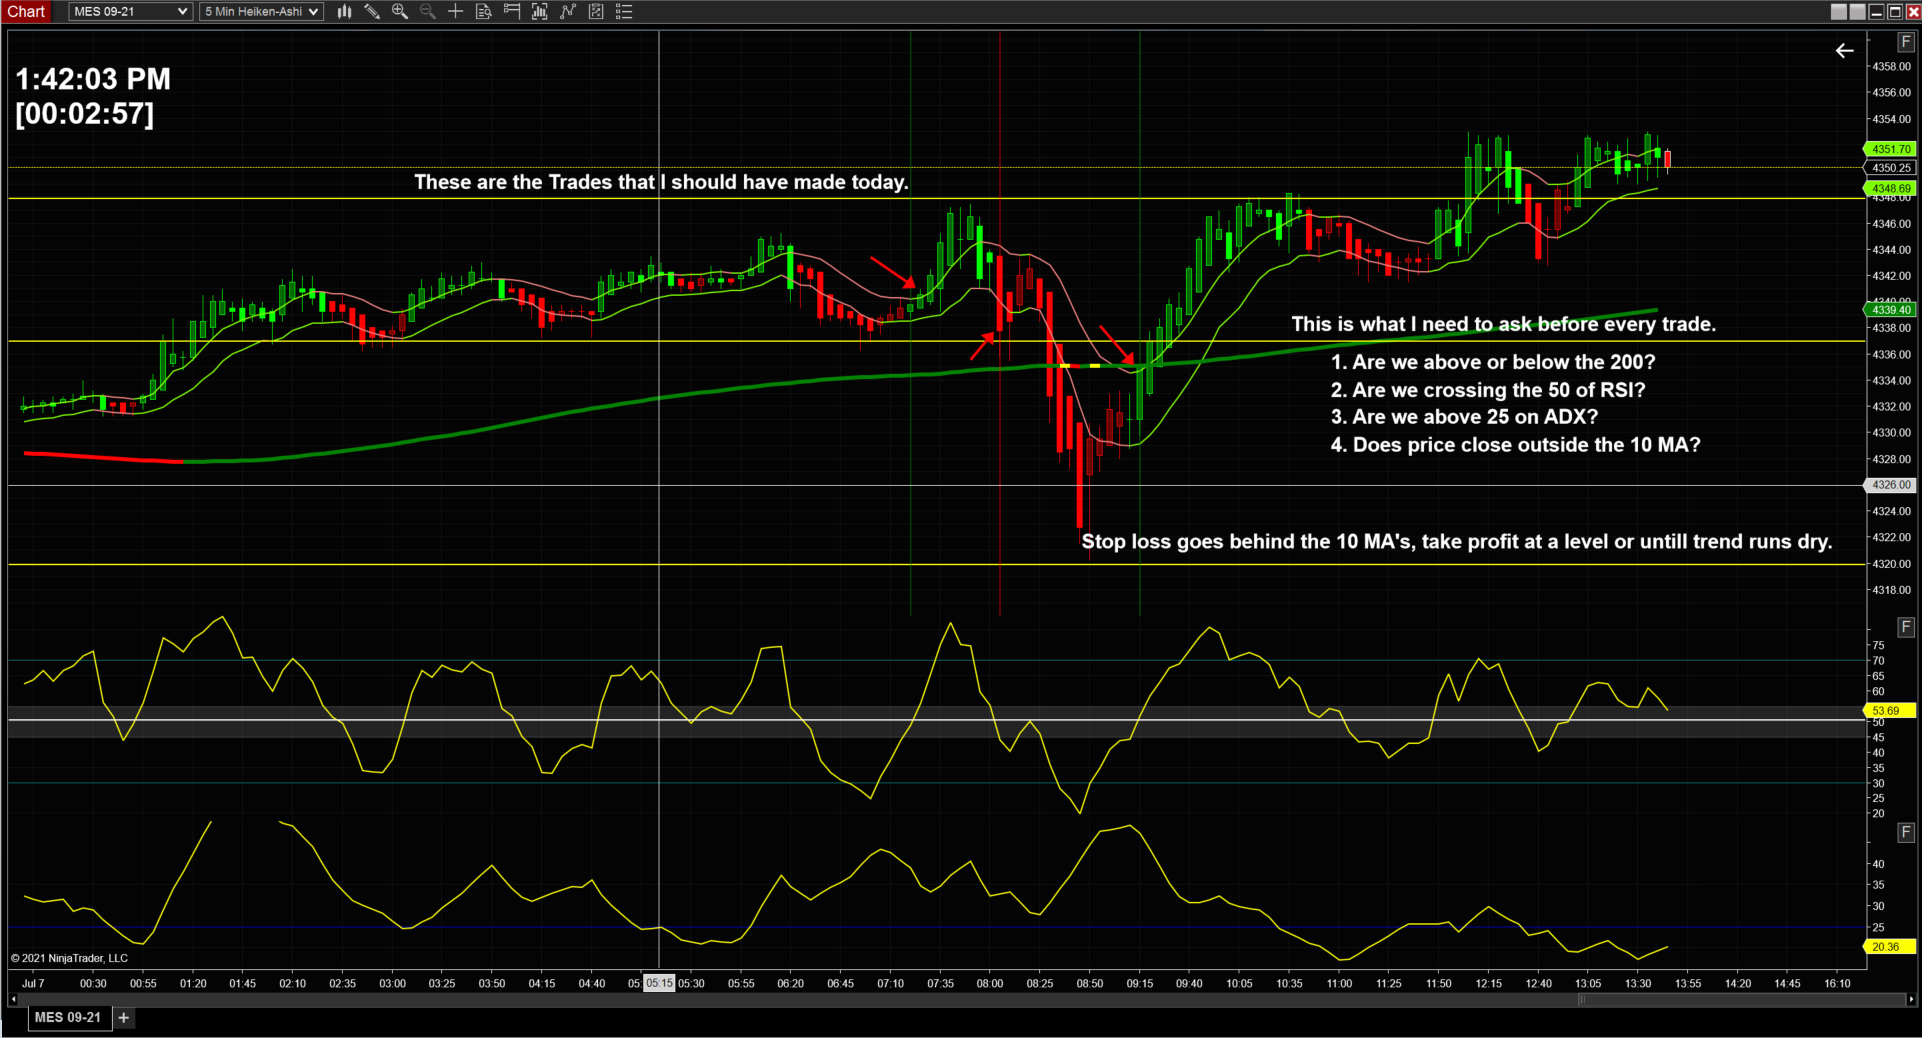Click the first gray link square
The image size is (1922, 1038).
coord(1839,12)
